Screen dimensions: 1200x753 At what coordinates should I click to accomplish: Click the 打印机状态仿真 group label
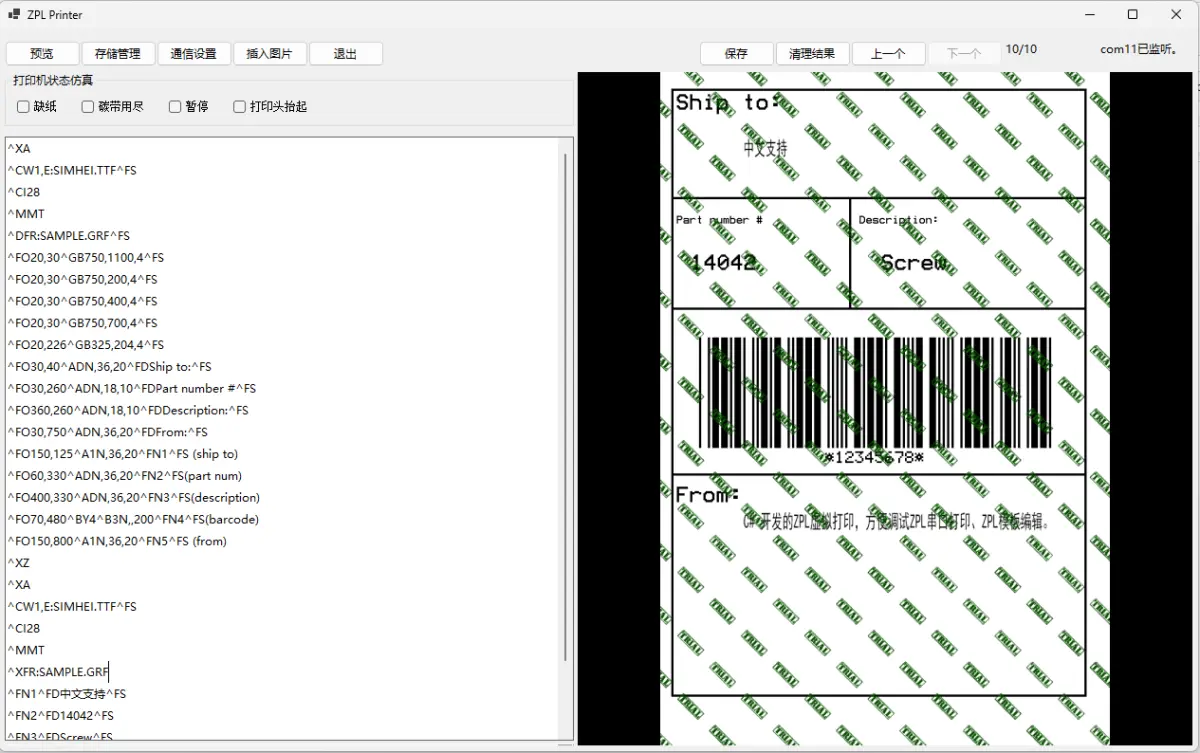[x=53, y=80]
